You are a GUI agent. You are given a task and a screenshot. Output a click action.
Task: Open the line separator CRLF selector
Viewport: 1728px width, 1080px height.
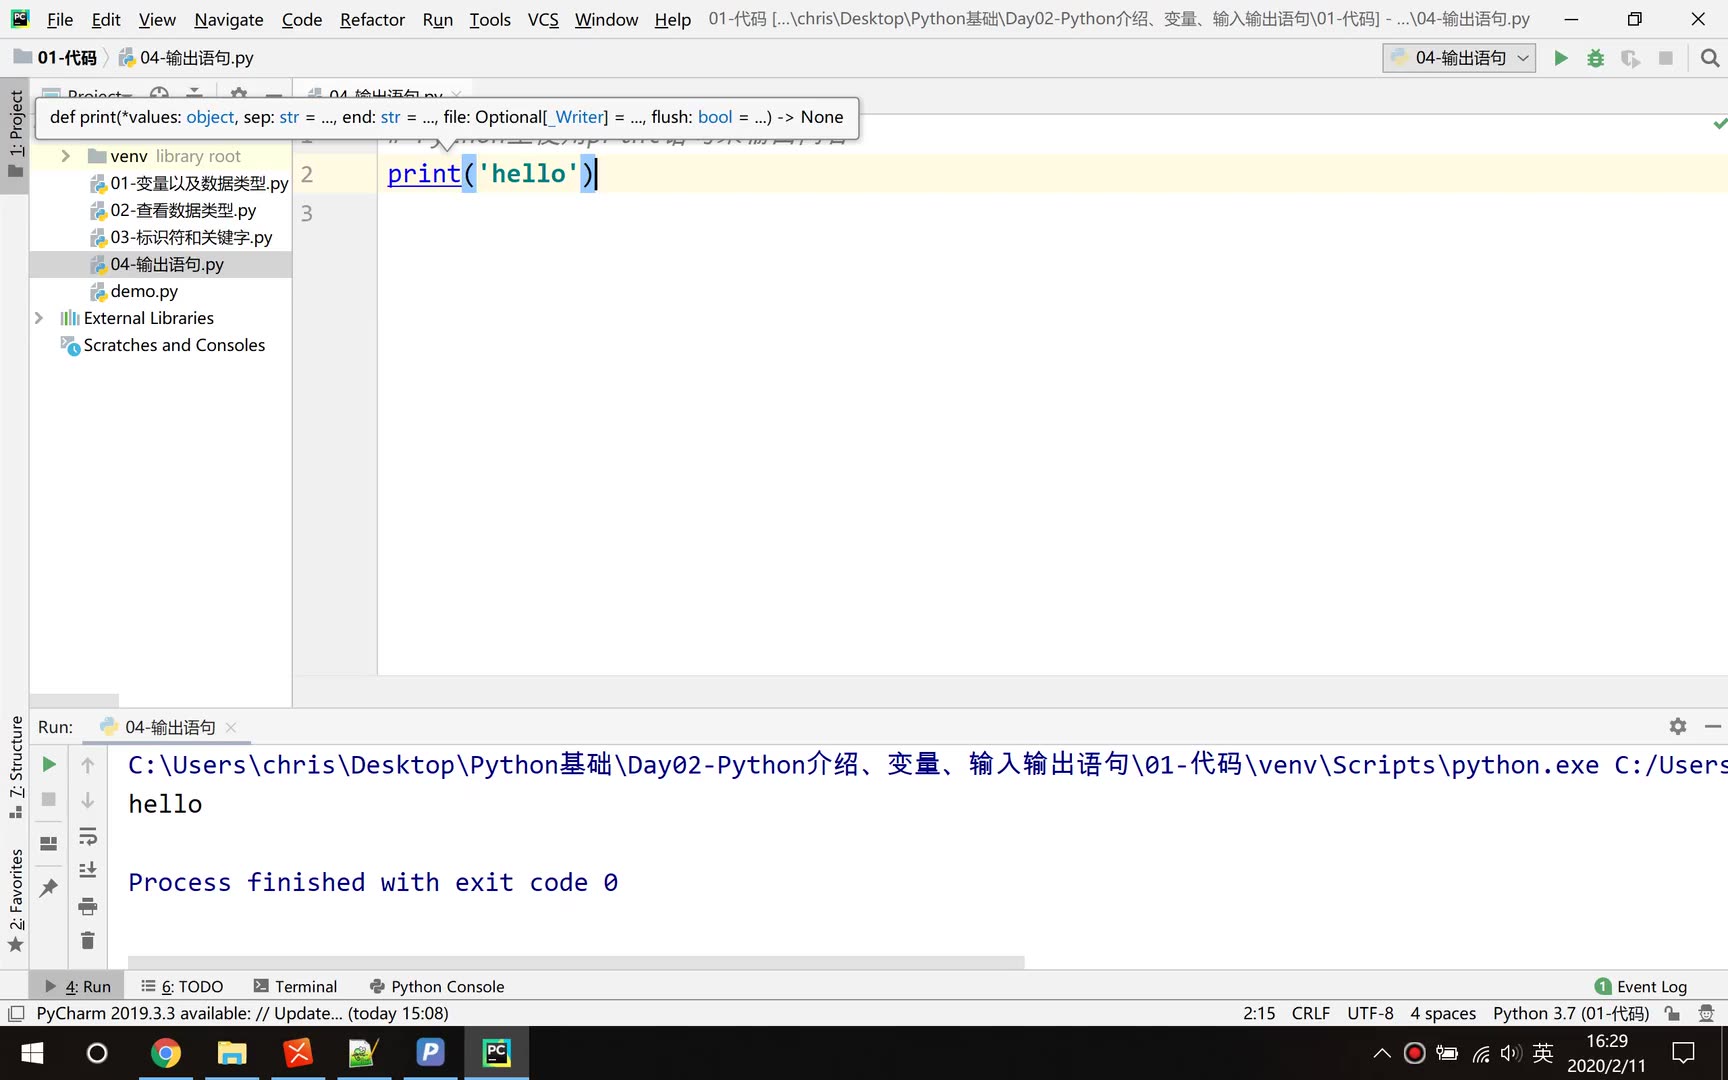[x=1310, y=1014]
